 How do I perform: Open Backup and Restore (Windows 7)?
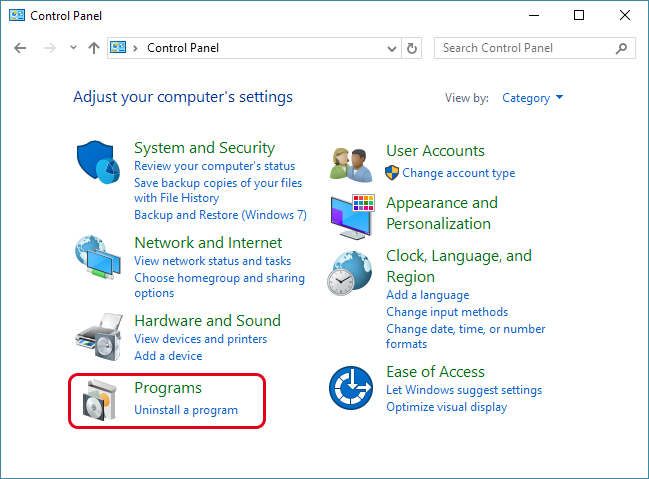coord(220,215)
